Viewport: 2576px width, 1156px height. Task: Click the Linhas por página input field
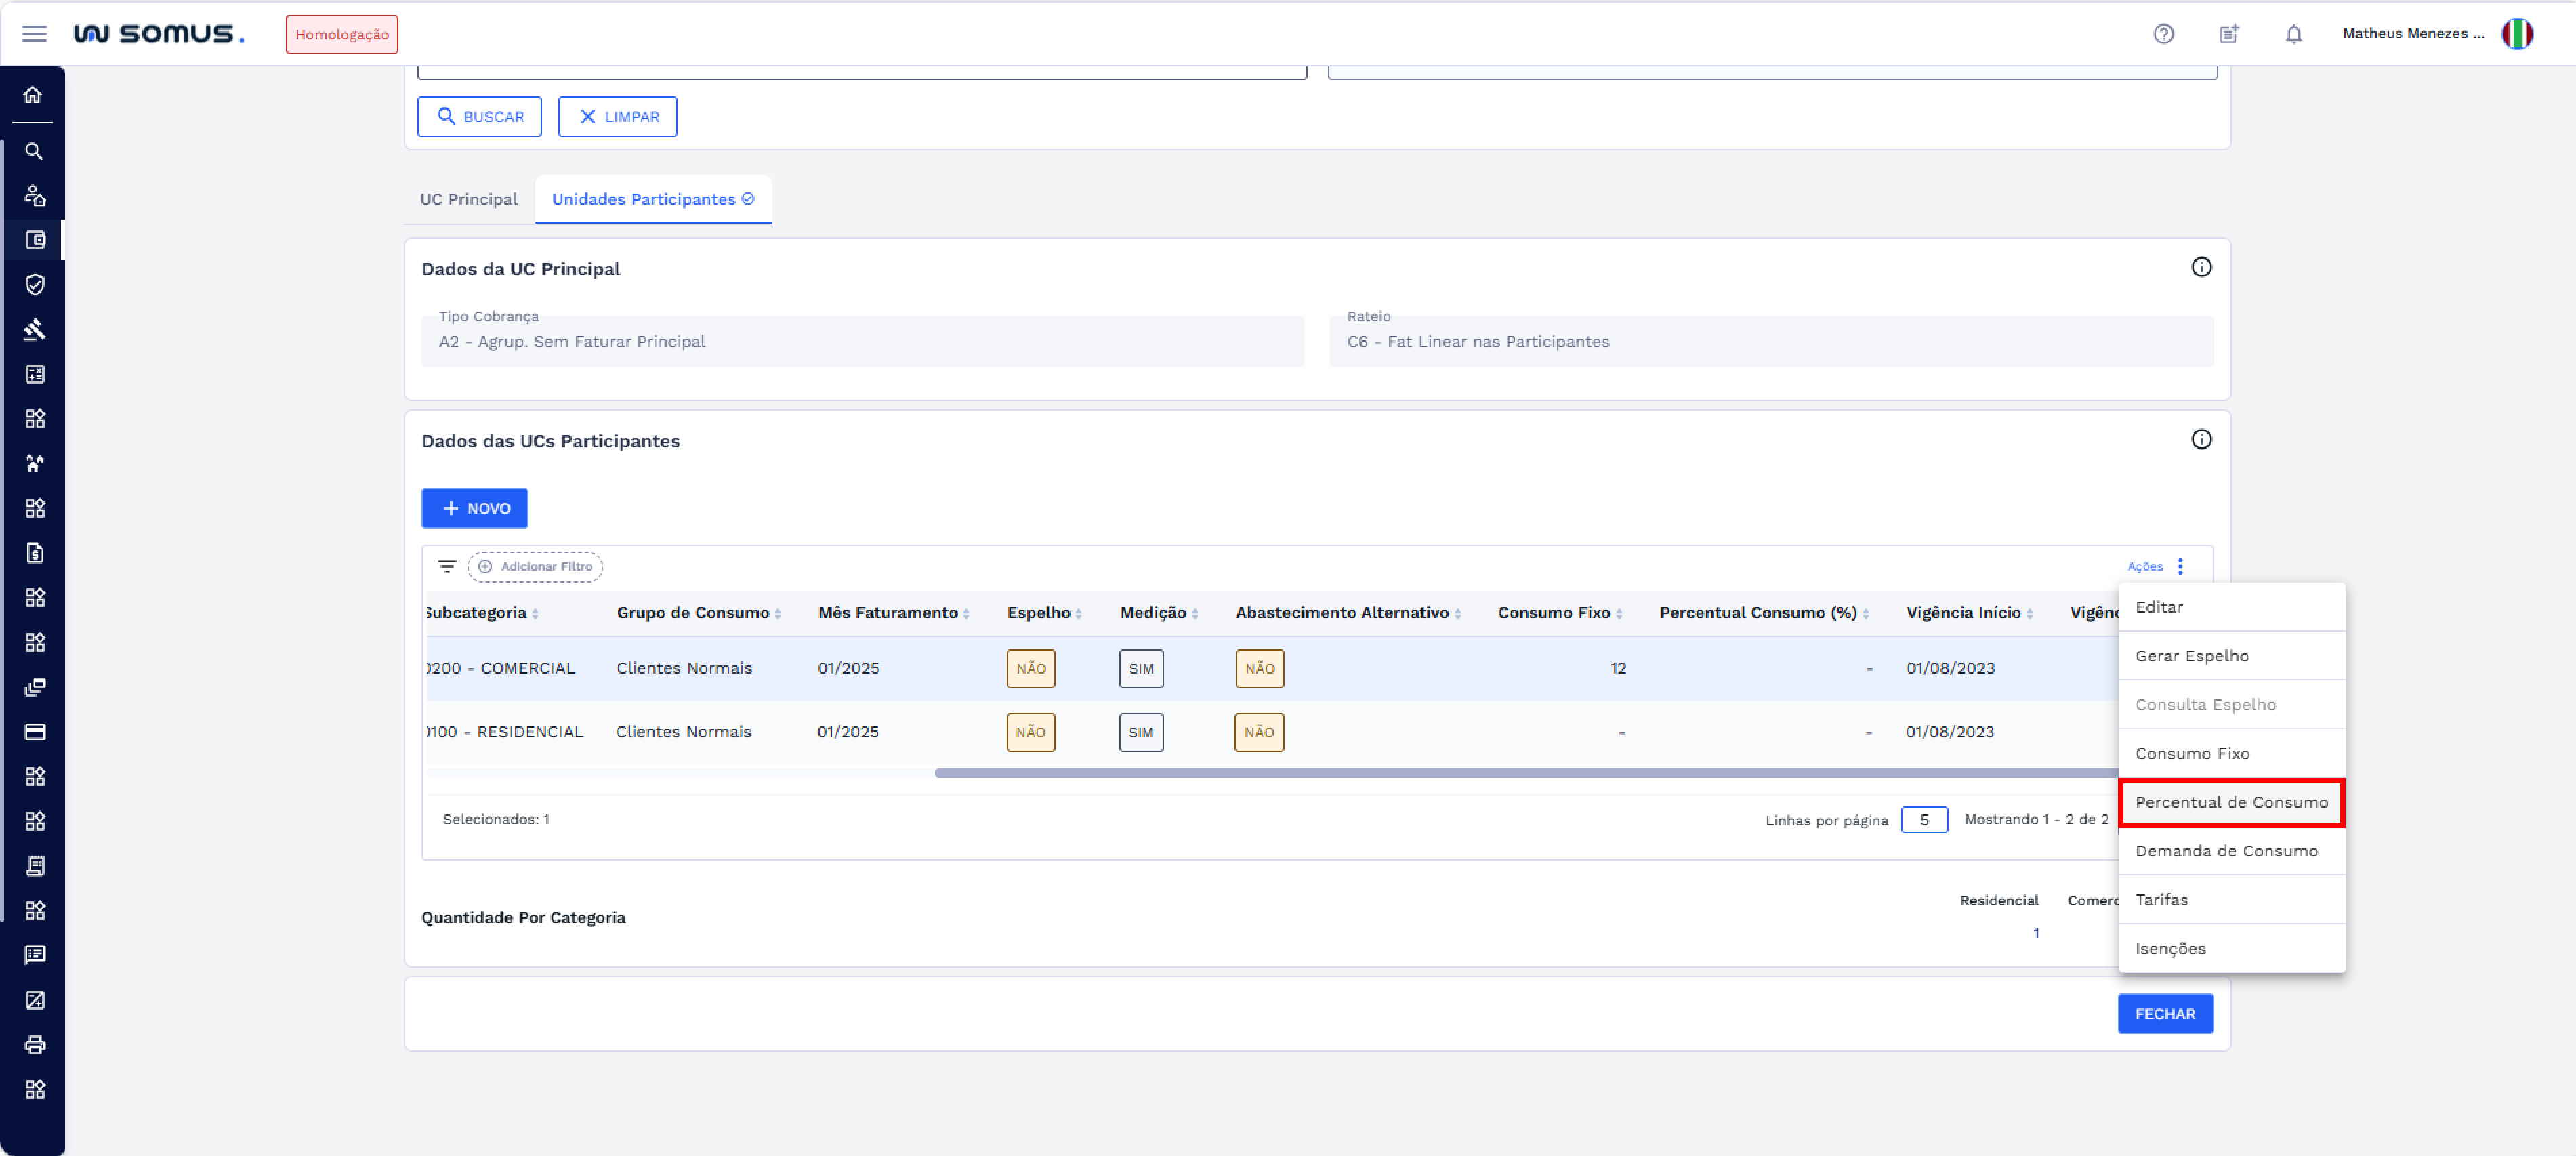click(1923, 820)
